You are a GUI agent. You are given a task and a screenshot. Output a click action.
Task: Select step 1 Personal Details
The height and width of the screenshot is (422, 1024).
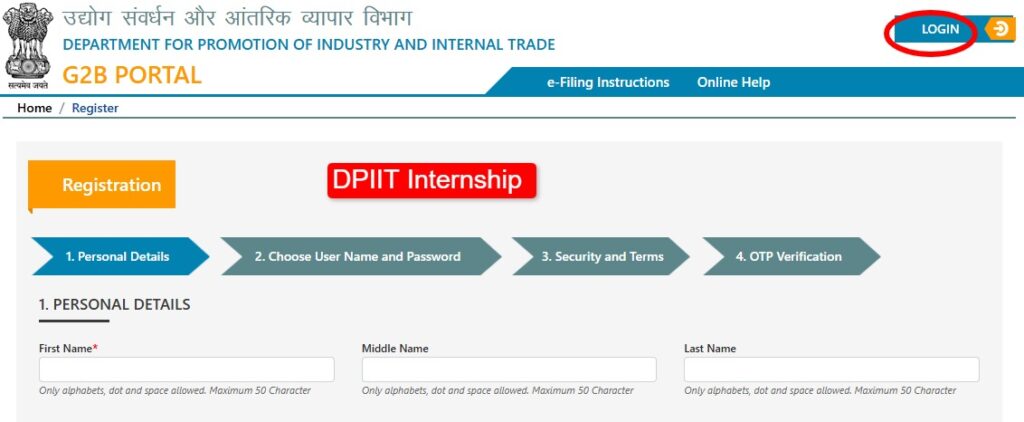(x=117, y=256)
